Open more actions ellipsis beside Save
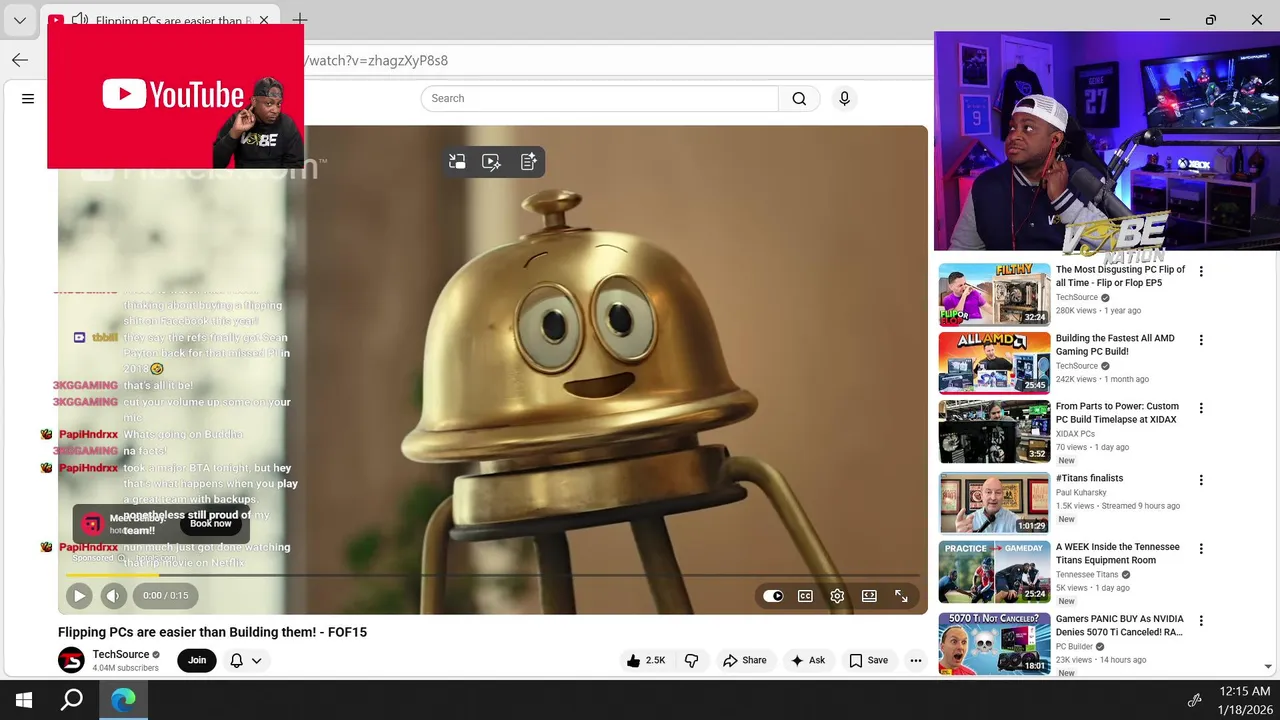The image size is (1280, 720). click(x=915, y=660)
